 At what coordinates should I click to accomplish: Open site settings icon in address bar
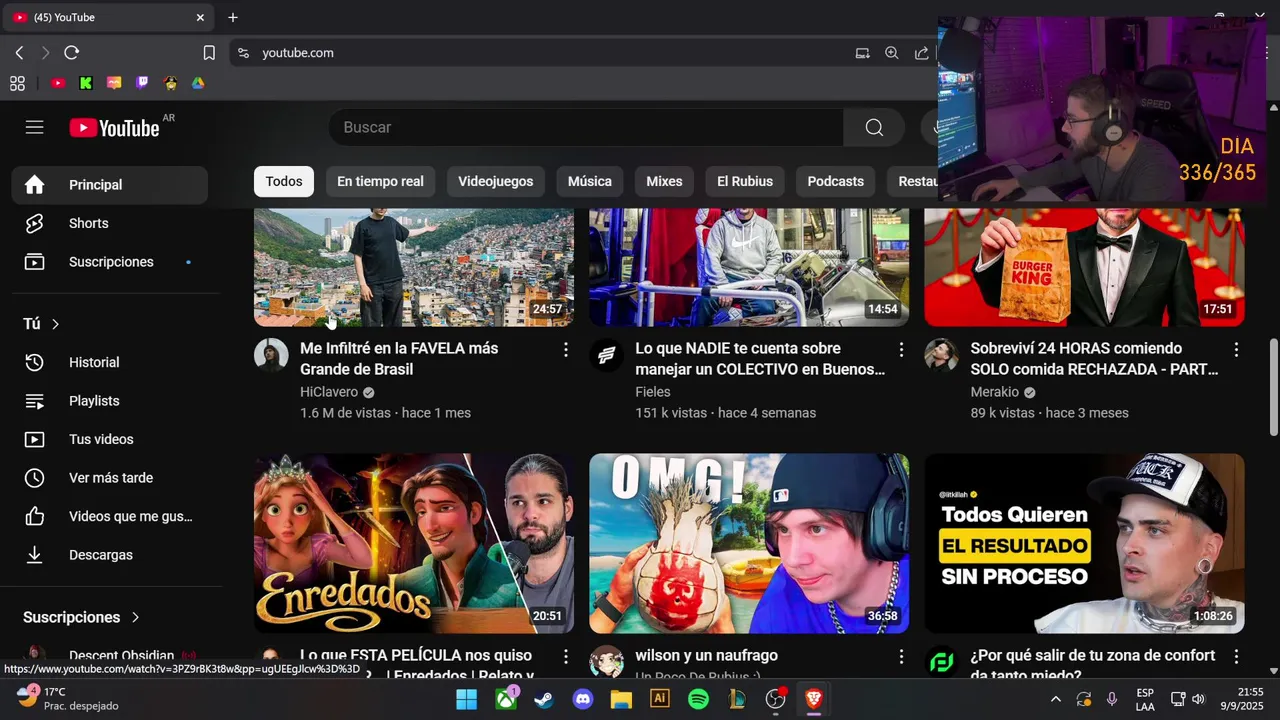[x=243, y=53]
